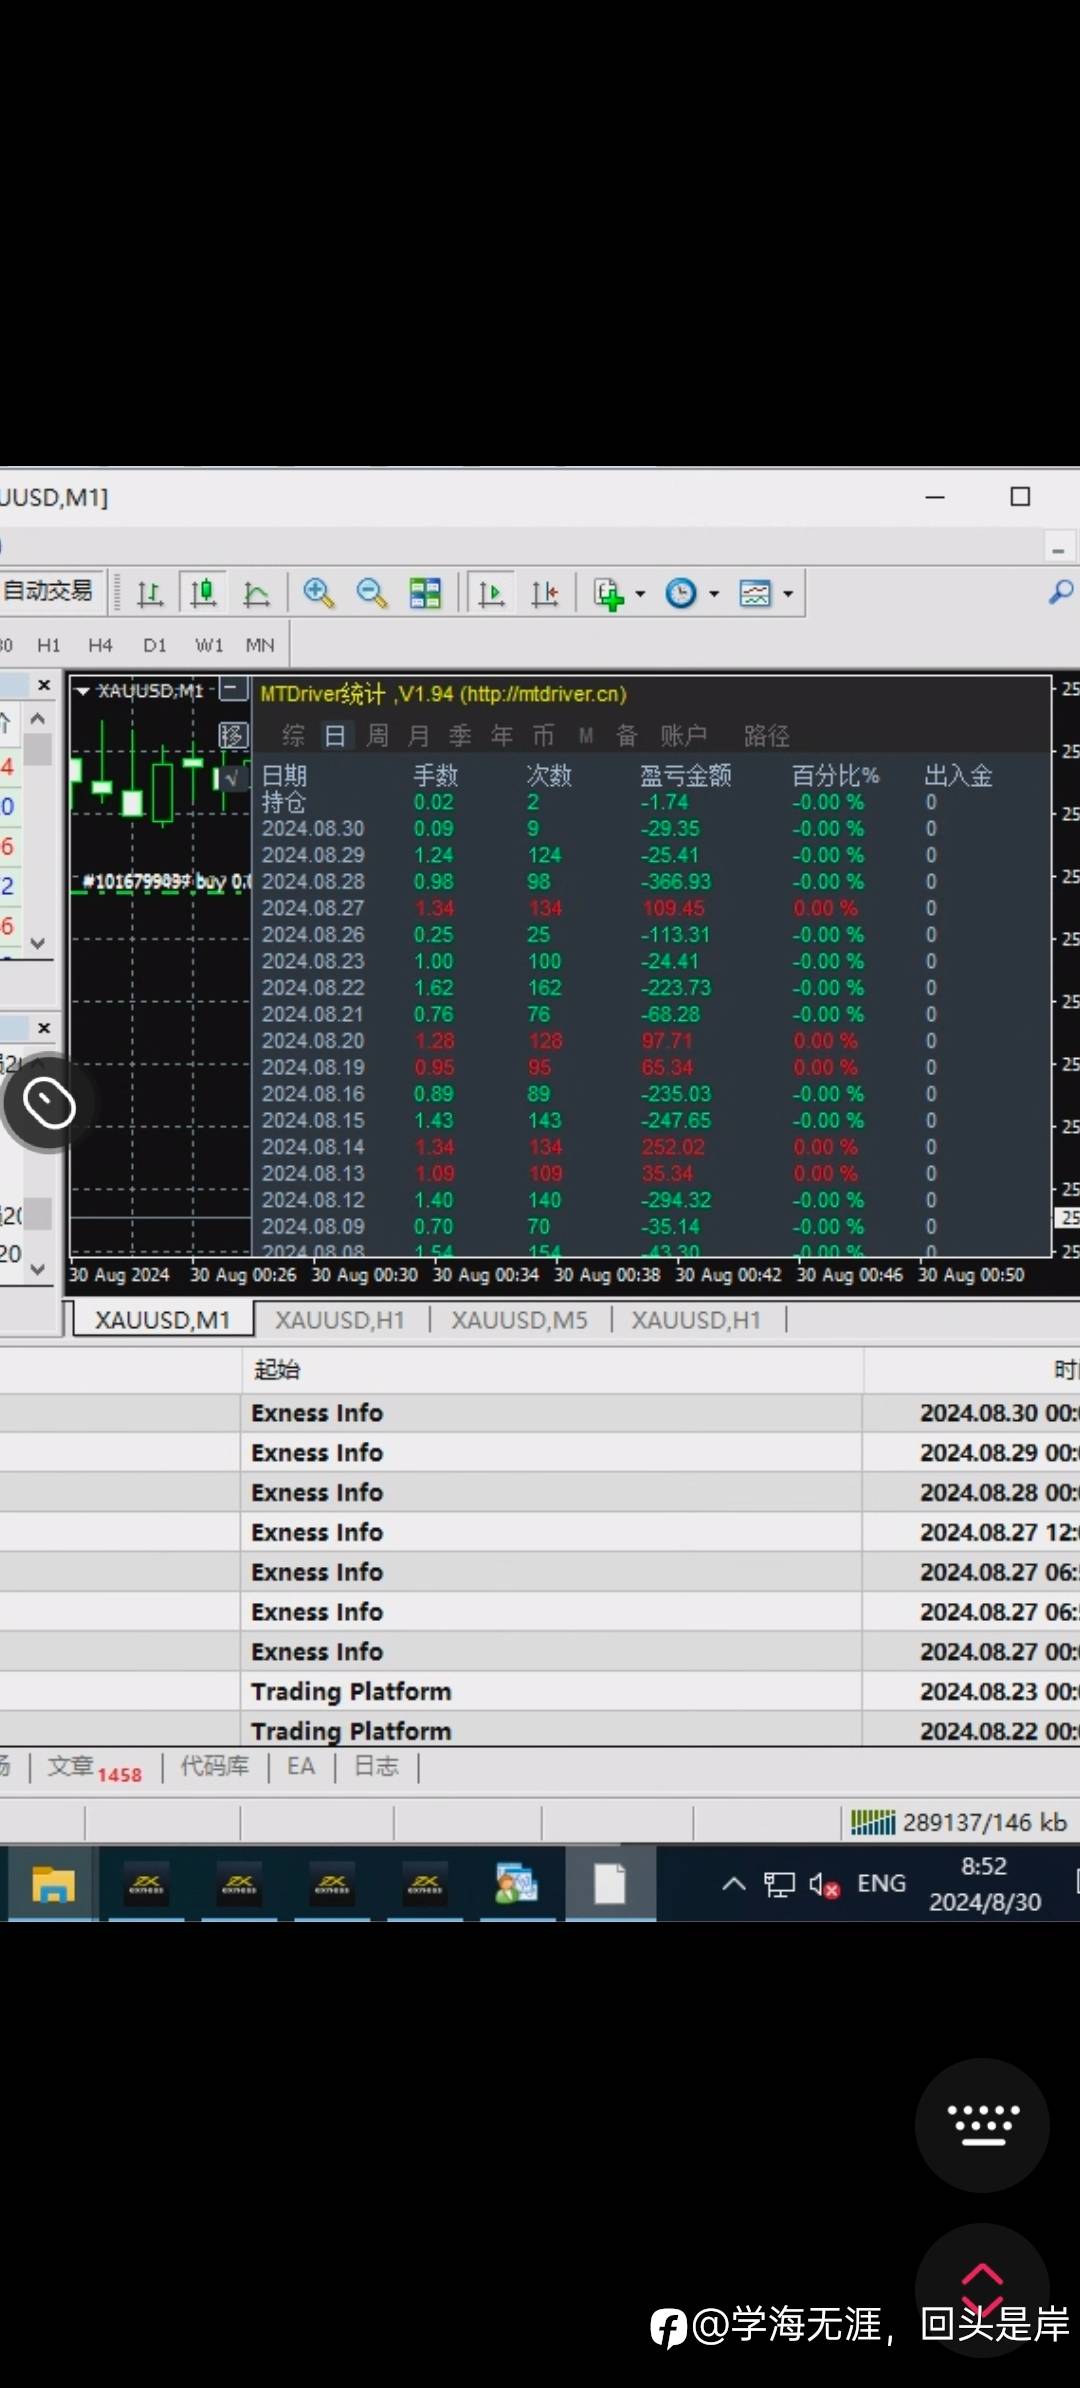Tile chart windows icon
Viewport: 1080px width, 2388px height.
[x=425, y=594]
